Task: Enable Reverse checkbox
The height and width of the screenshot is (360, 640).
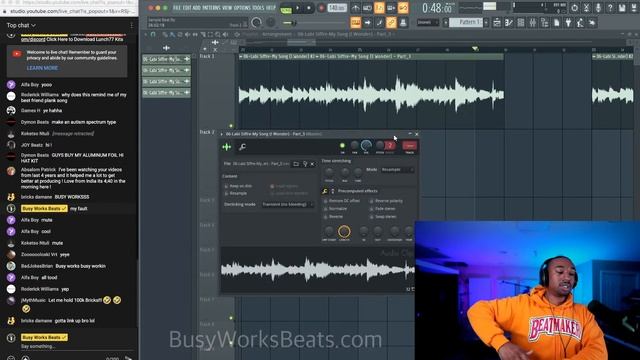Action: [x=325, y=216]
